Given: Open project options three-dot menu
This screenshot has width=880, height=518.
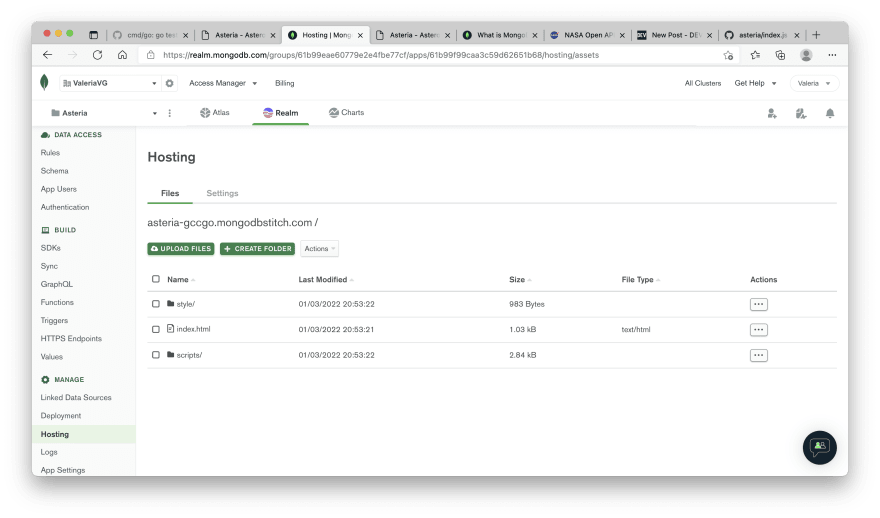Looking at the screenshot, I should coord(169,113).
